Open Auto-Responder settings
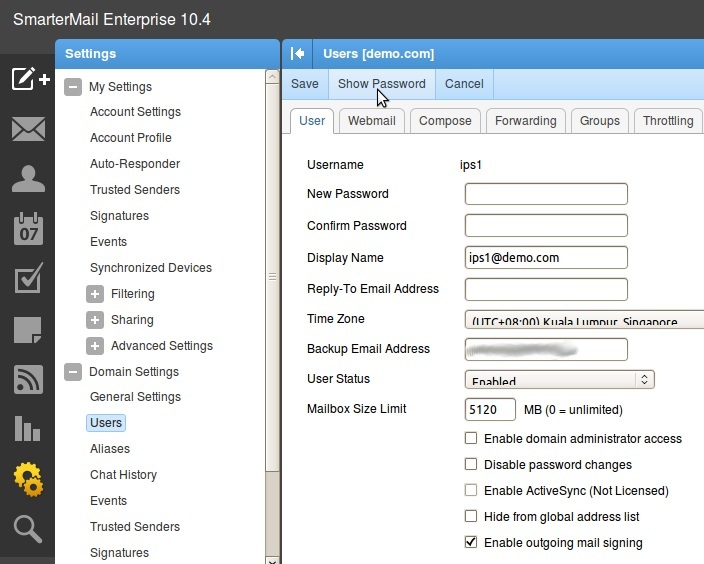704x564 pixels. point(135,164)
